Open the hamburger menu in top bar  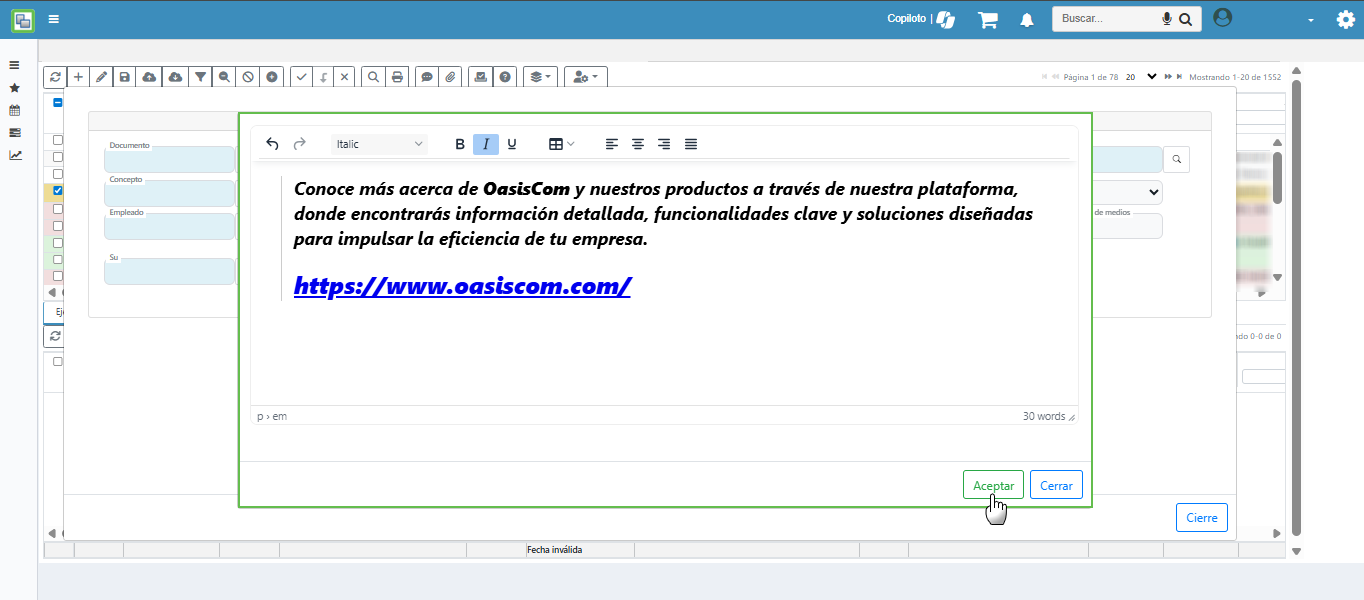point(53,19)
